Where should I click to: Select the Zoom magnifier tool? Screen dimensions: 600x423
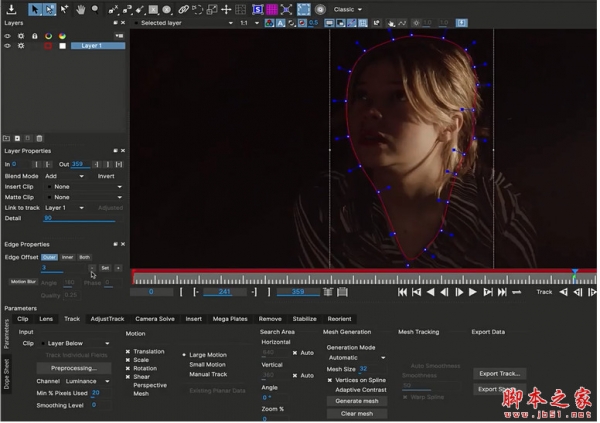click(95, 10)
